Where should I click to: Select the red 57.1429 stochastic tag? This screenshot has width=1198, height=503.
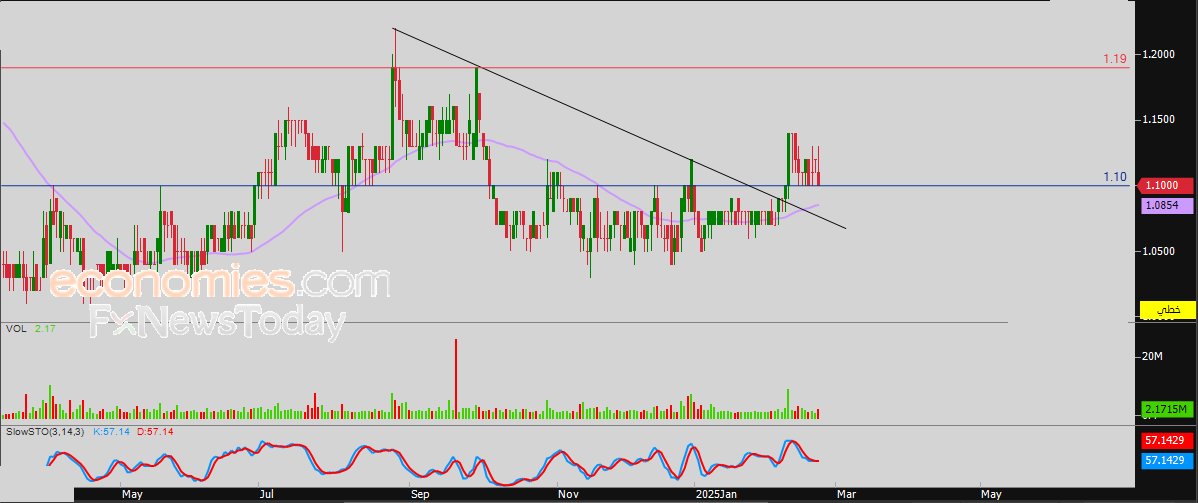pyautogui.click(x=1166, y=441)
